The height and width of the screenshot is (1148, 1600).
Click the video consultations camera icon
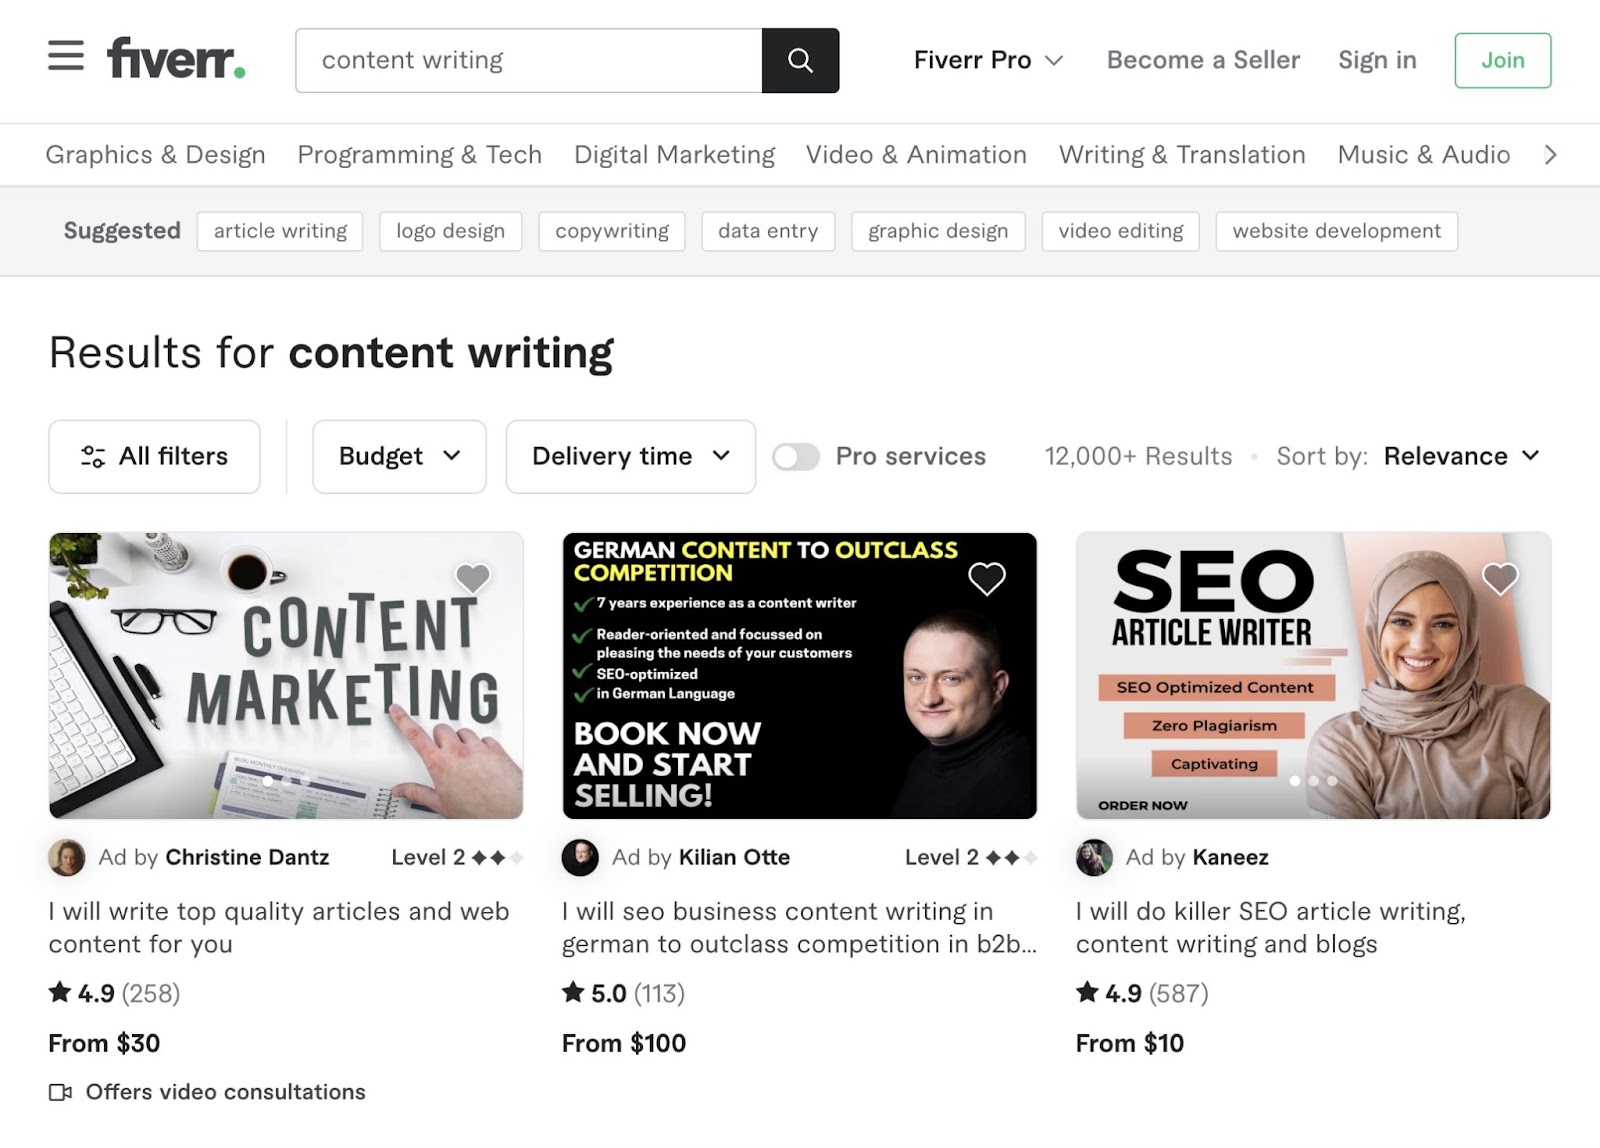tap(61, 1092)
